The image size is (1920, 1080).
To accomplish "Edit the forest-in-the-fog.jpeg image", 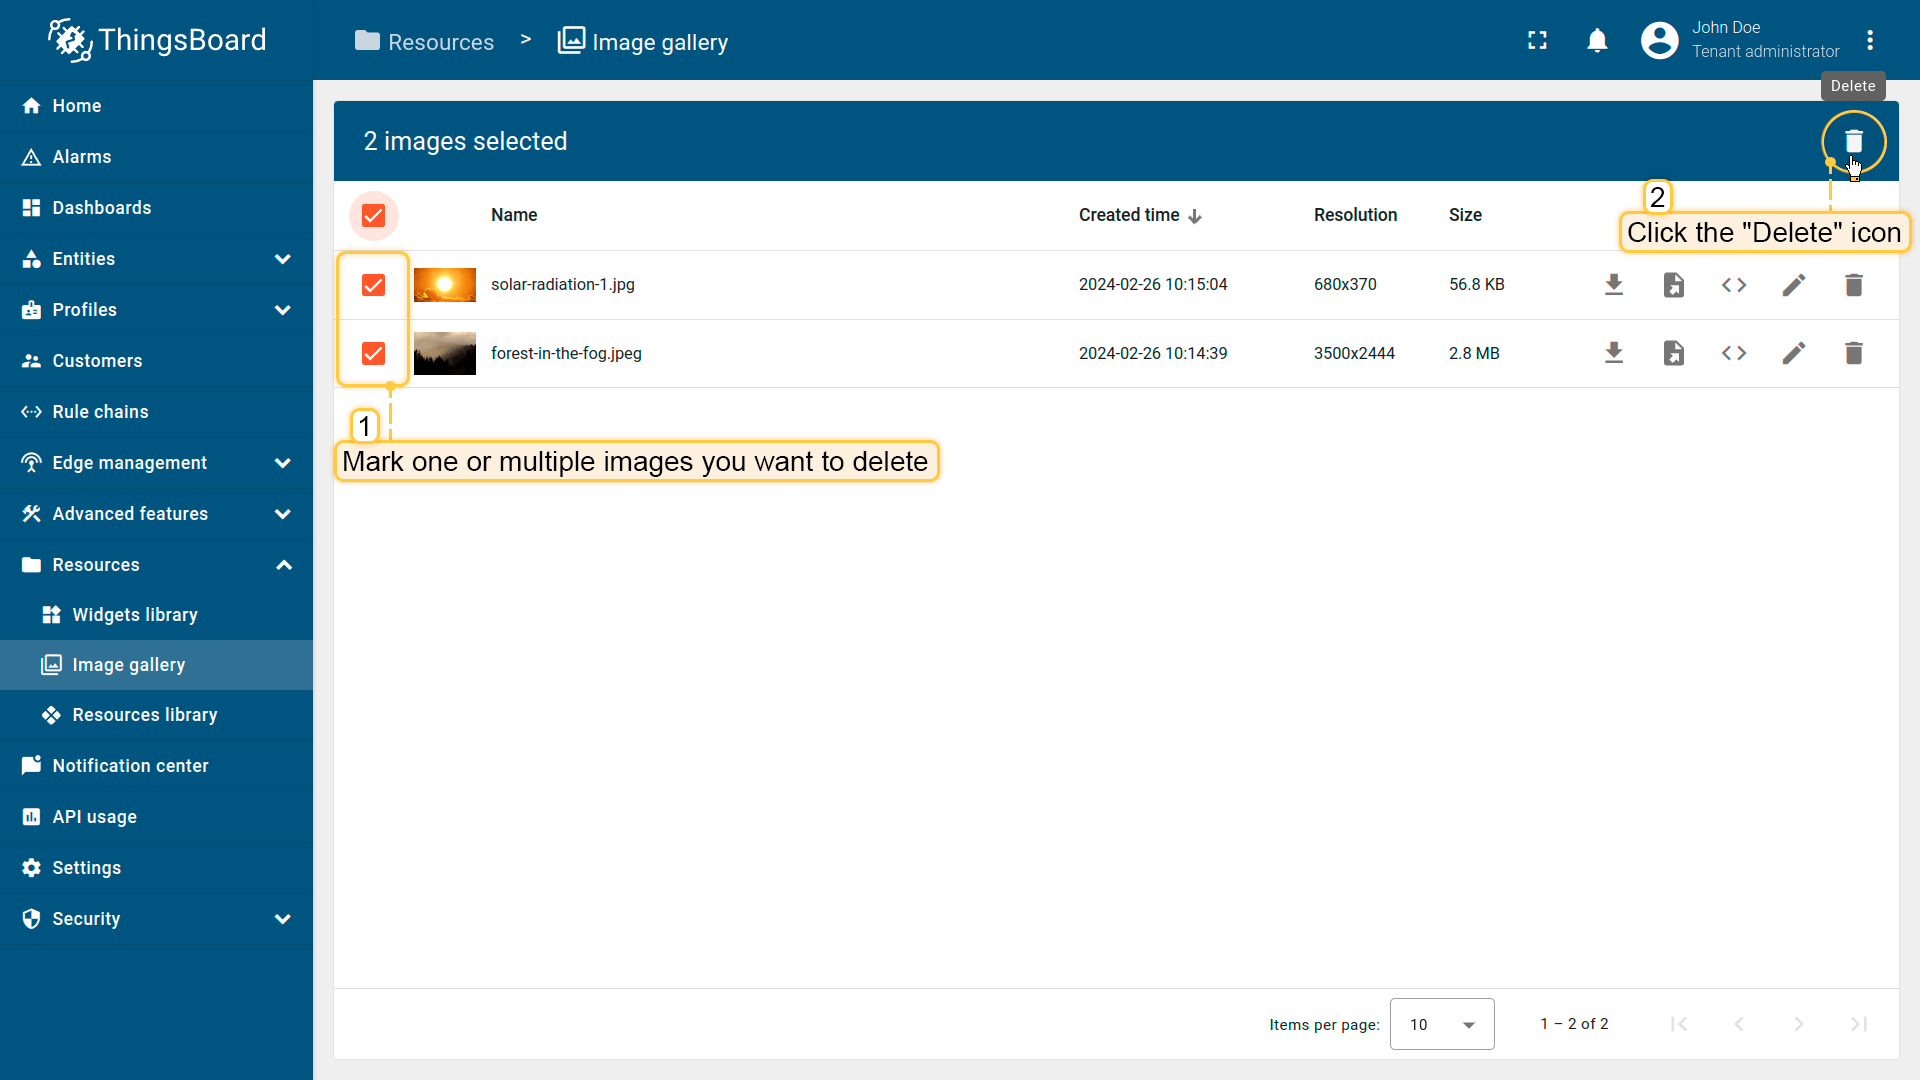I will click(x=1793, y=353).
